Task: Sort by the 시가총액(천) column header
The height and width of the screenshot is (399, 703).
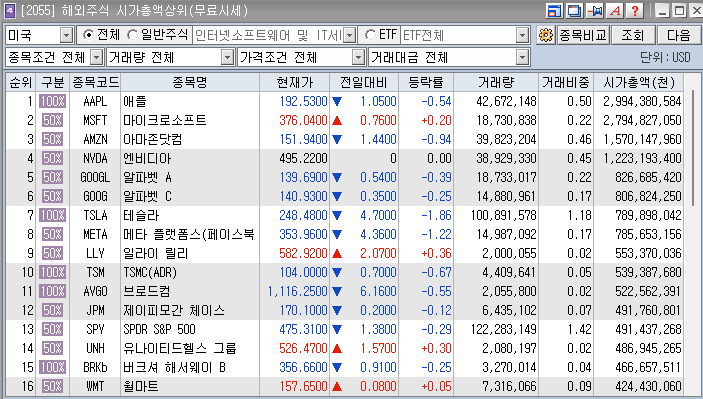Action: (x=638, y=82)
